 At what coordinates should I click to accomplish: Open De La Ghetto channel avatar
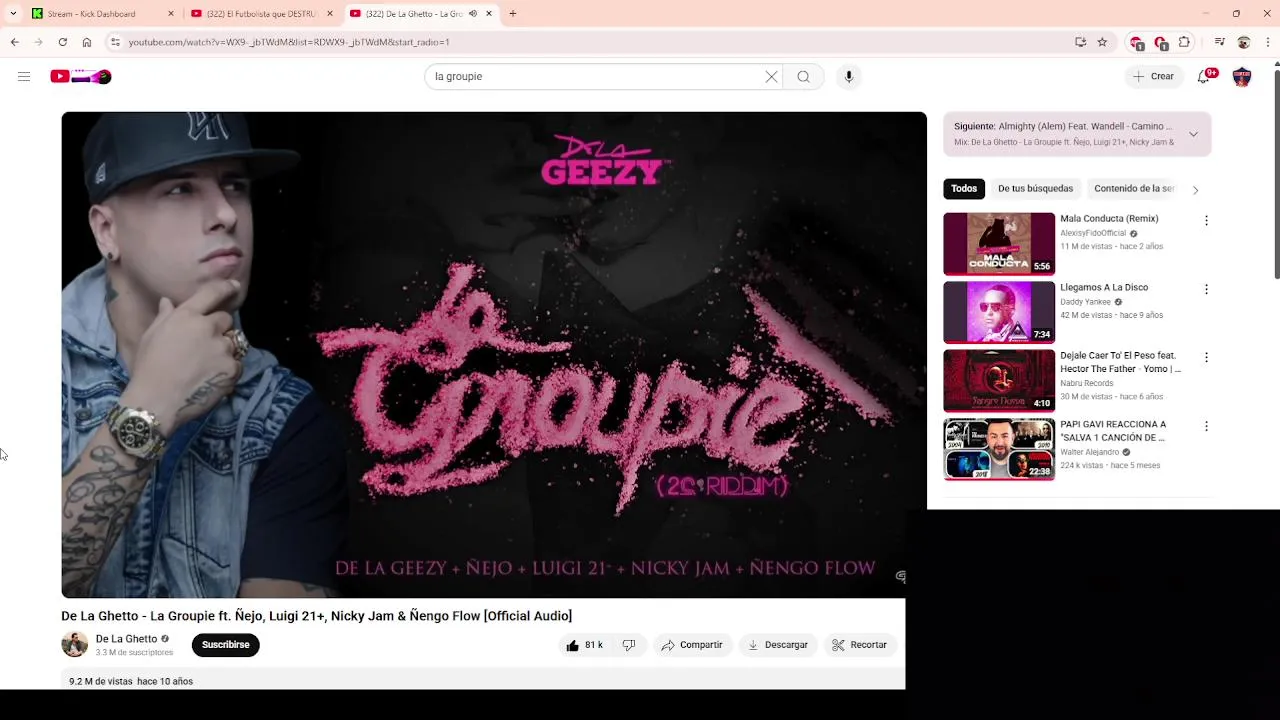pyautogui.click(x=75, y=644)
